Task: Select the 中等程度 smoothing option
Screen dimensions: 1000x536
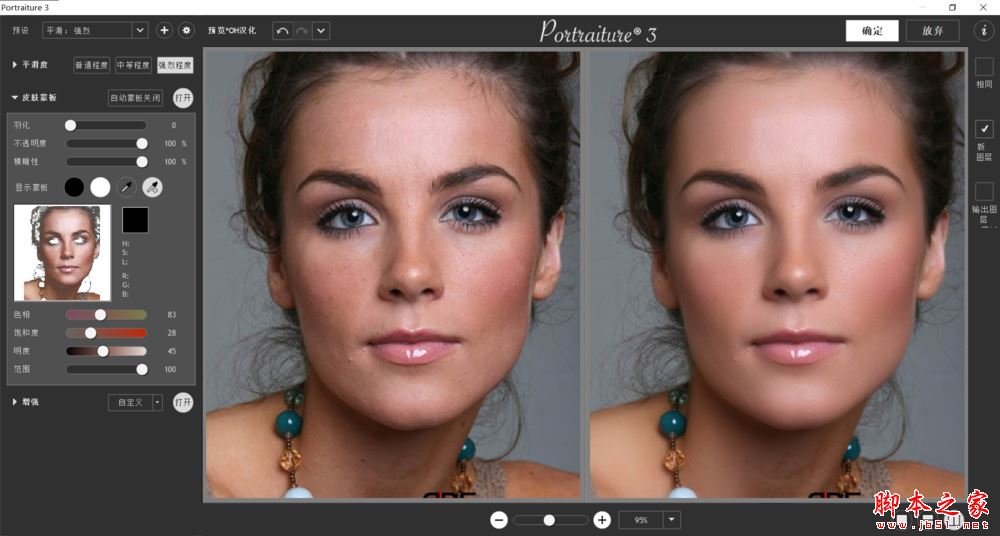Action: [x=133, y=65]
